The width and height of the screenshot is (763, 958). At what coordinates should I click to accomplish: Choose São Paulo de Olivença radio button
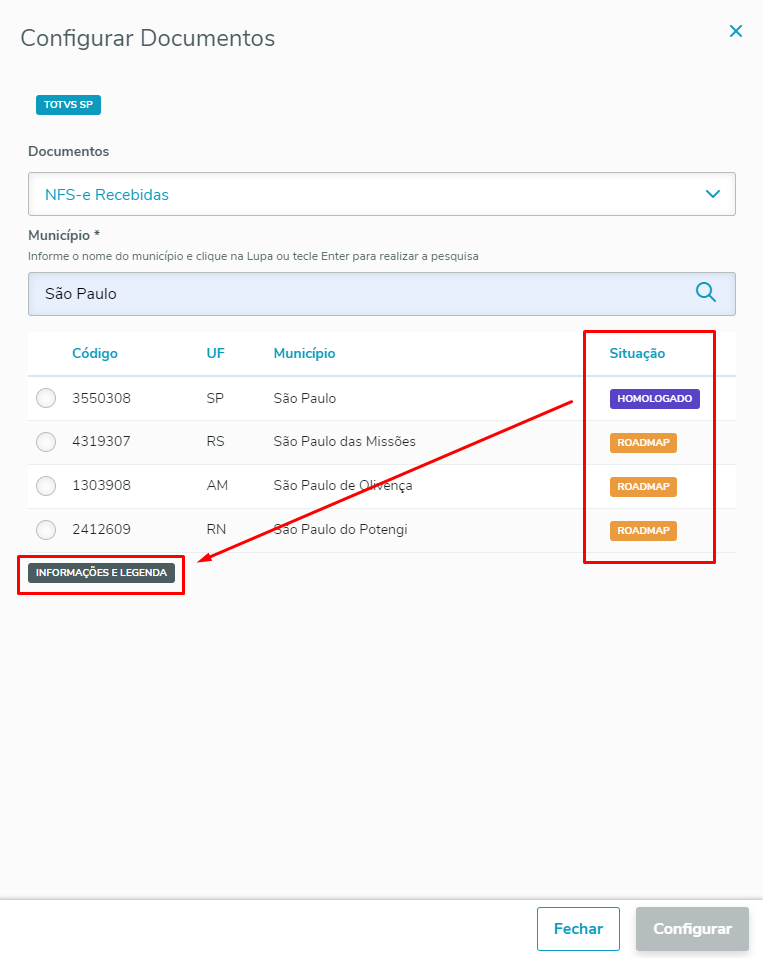coord(46,486)
